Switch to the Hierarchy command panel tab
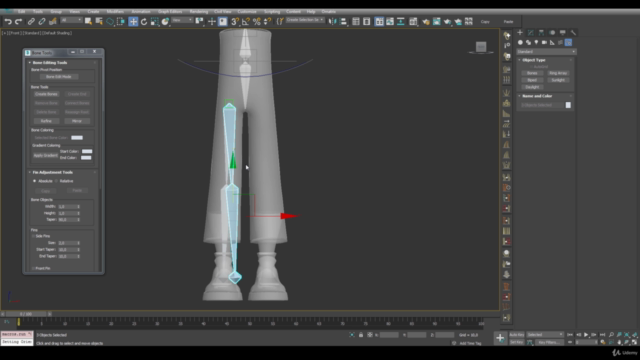The image size is (640, 360). pos(541,33)
